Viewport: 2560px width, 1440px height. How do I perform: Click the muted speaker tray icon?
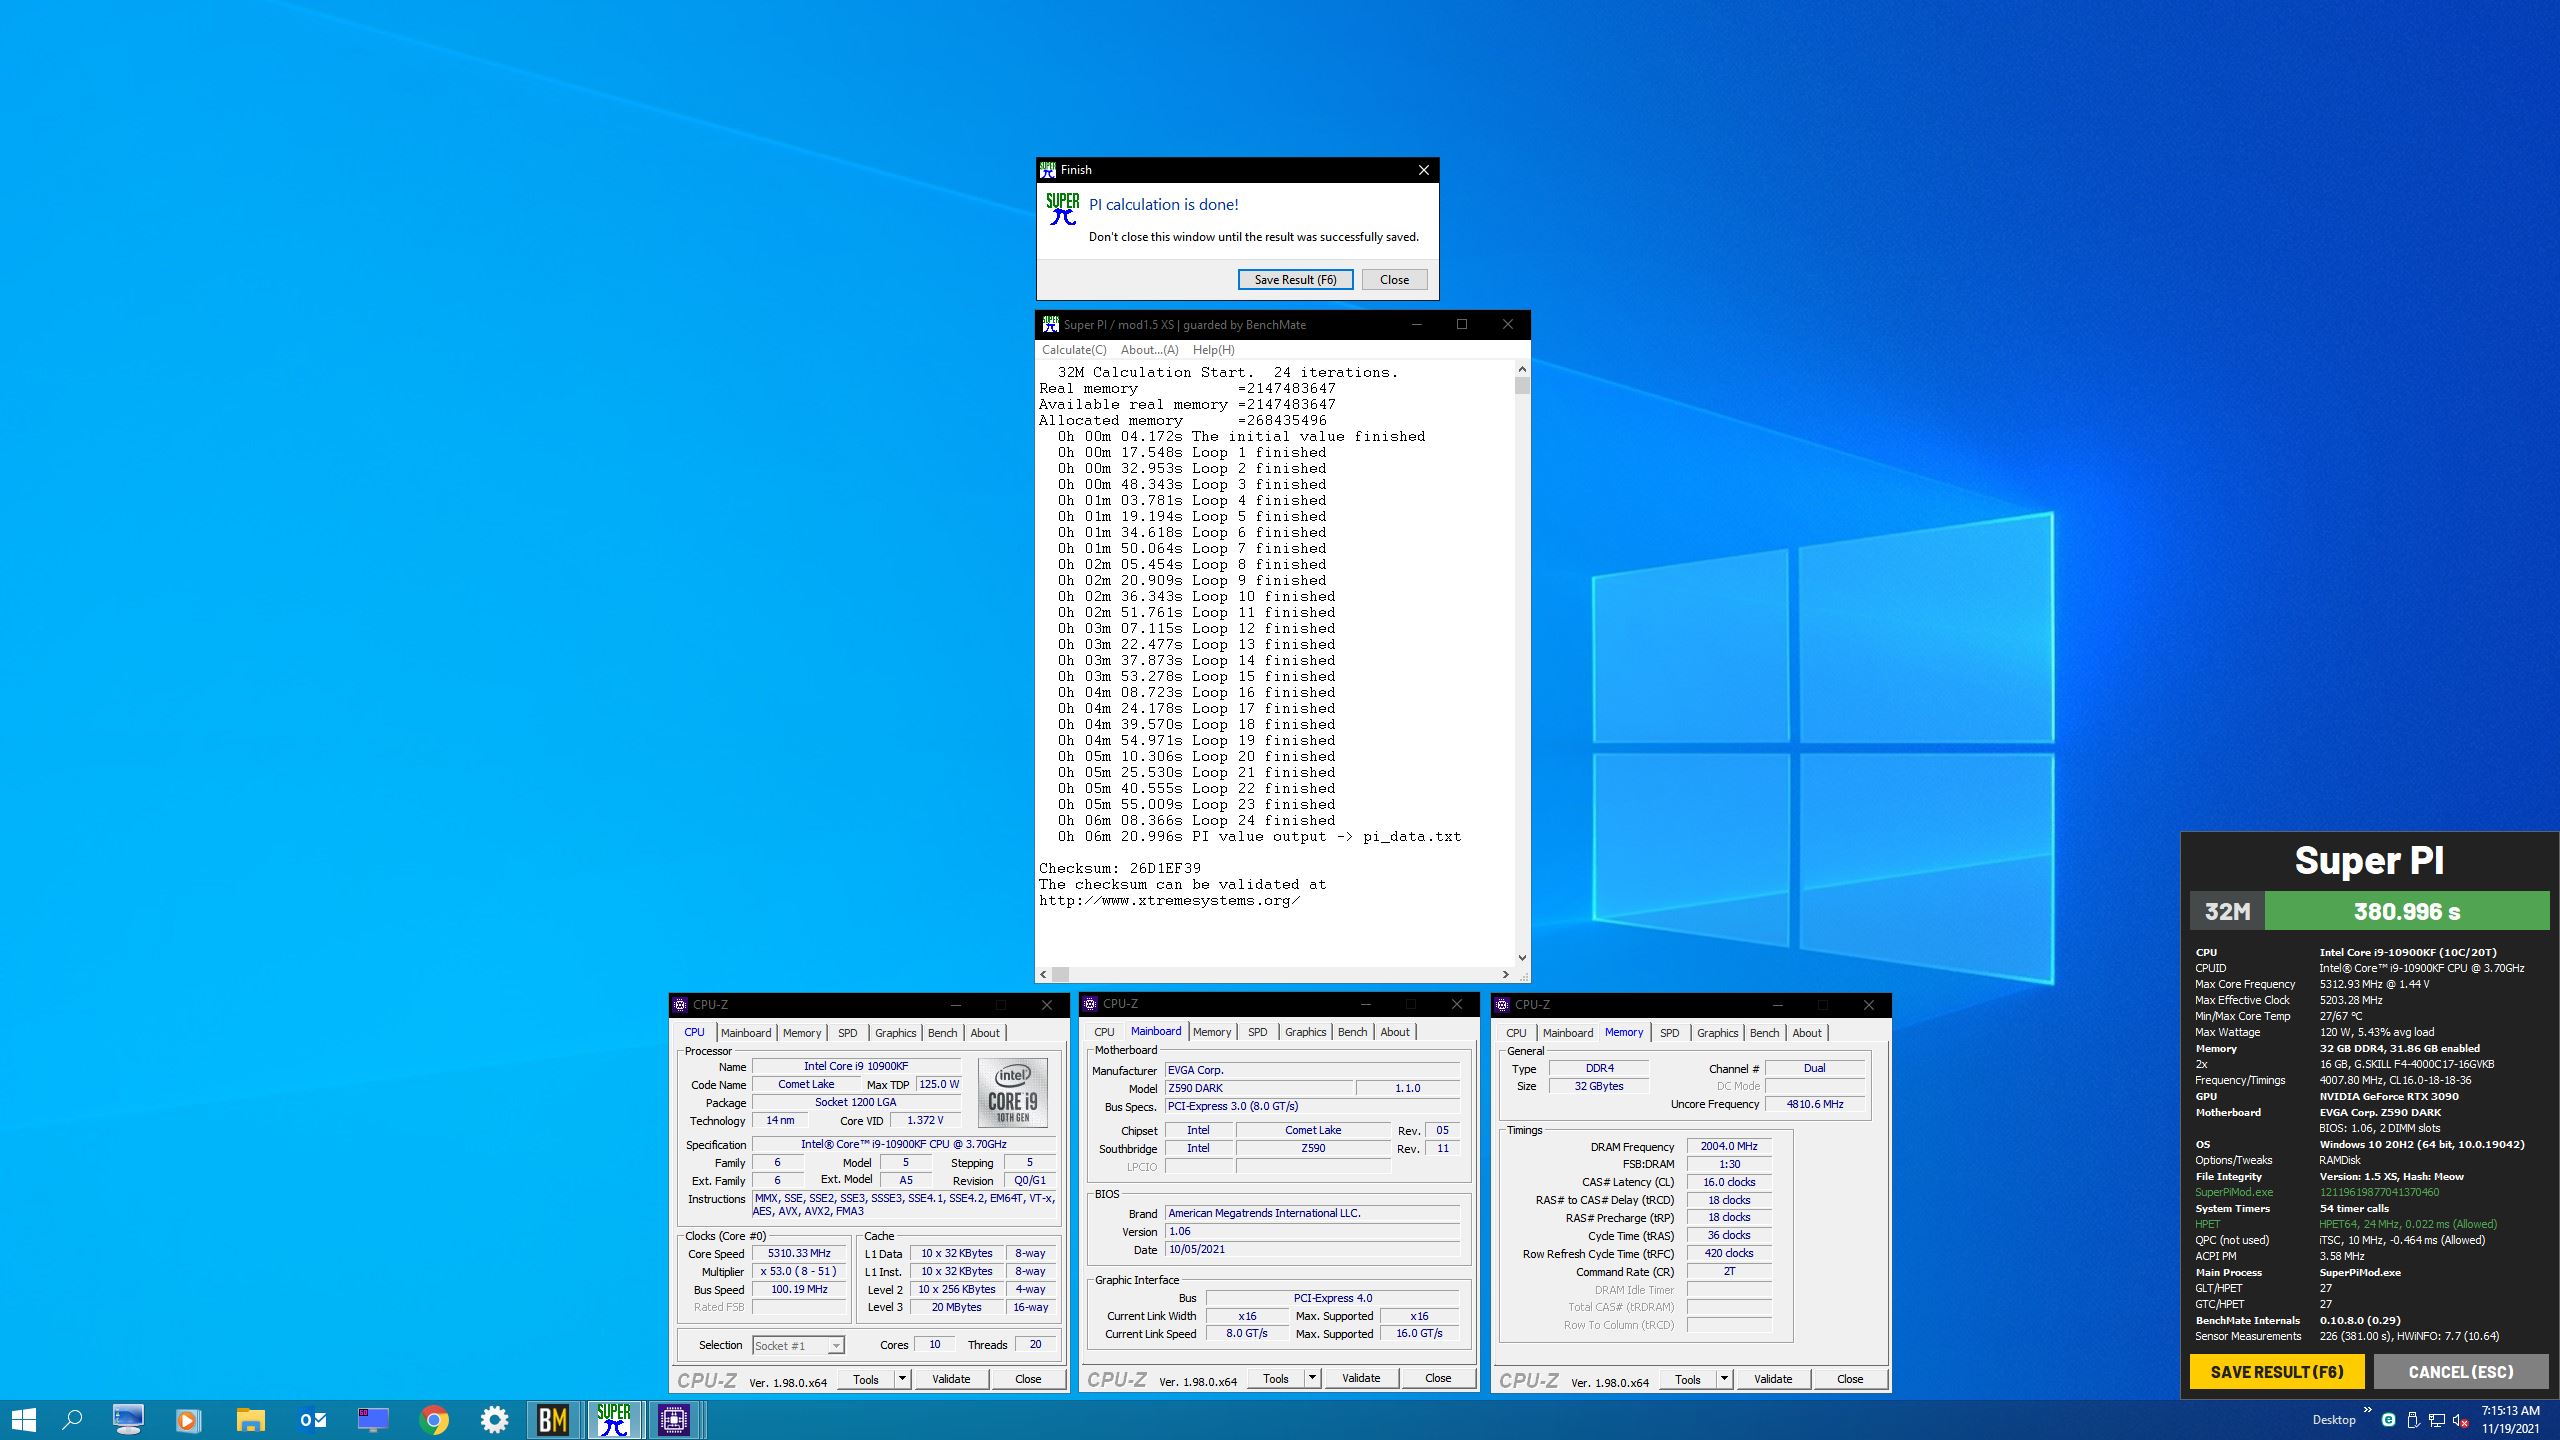click(x=2461, y=1420)
